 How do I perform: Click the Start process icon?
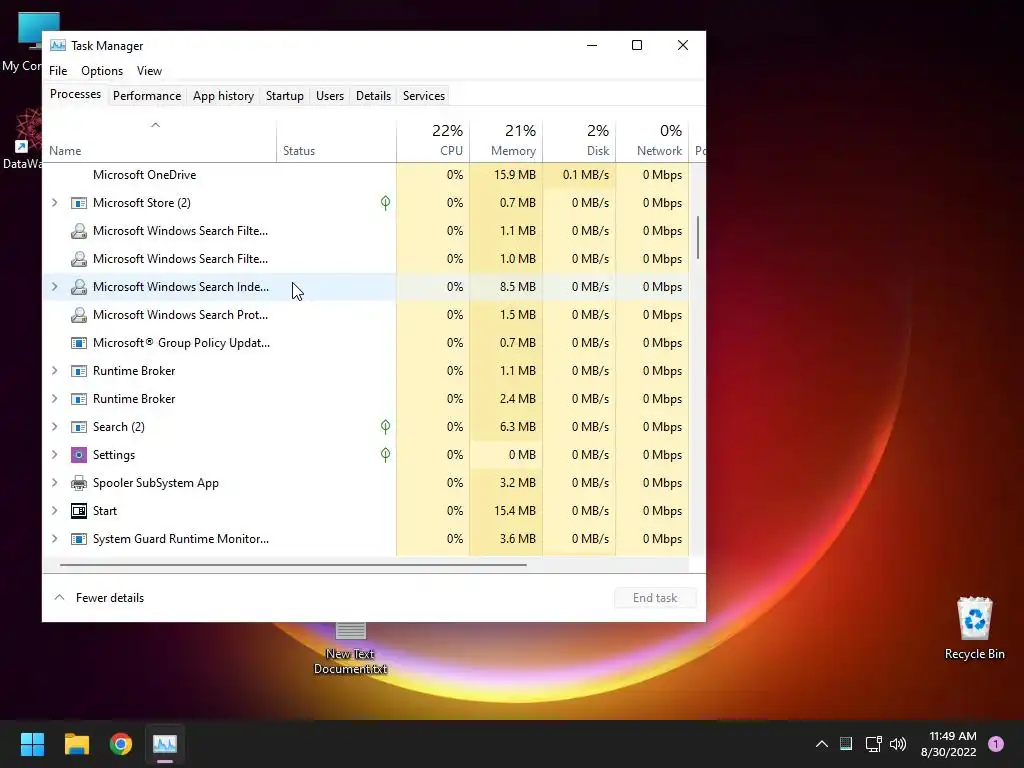point(78,511)
